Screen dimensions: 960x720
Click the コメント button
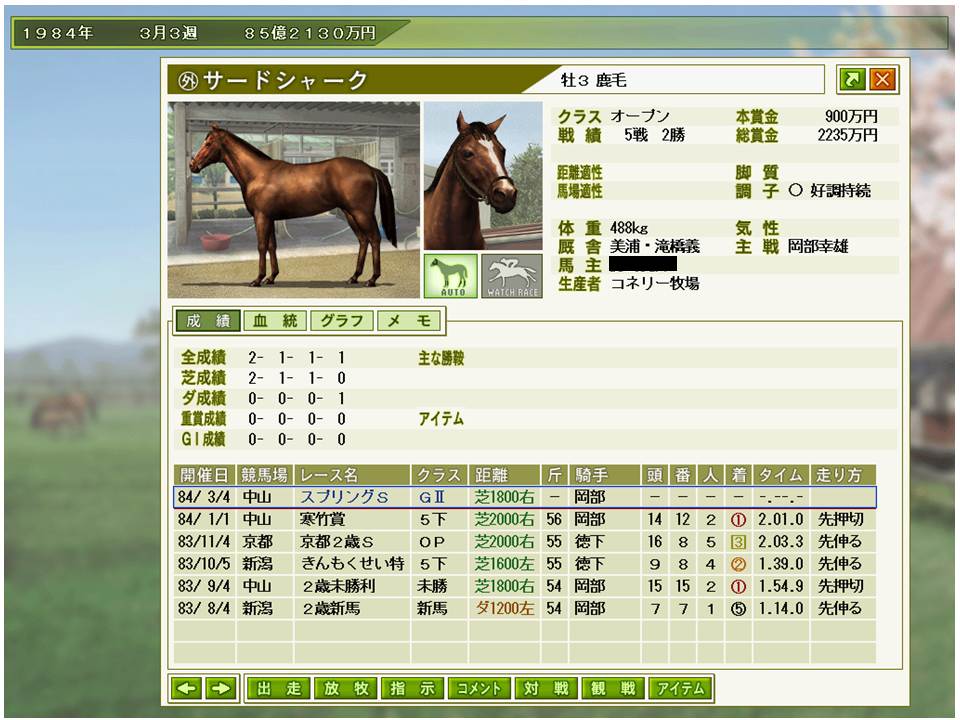[479, 688]
